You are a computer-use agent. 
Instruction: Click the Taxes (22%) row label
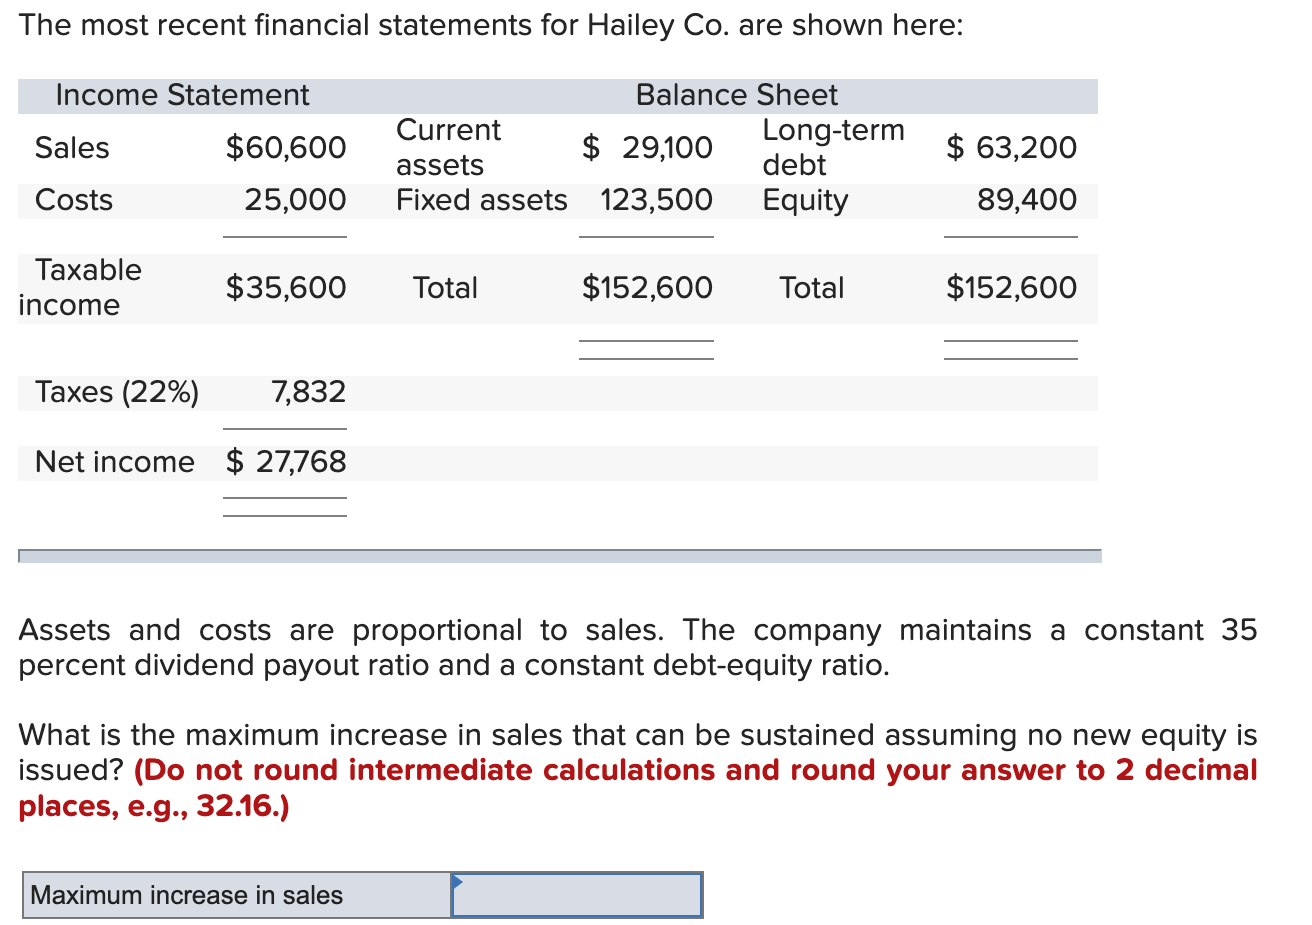tap(117, 392)
